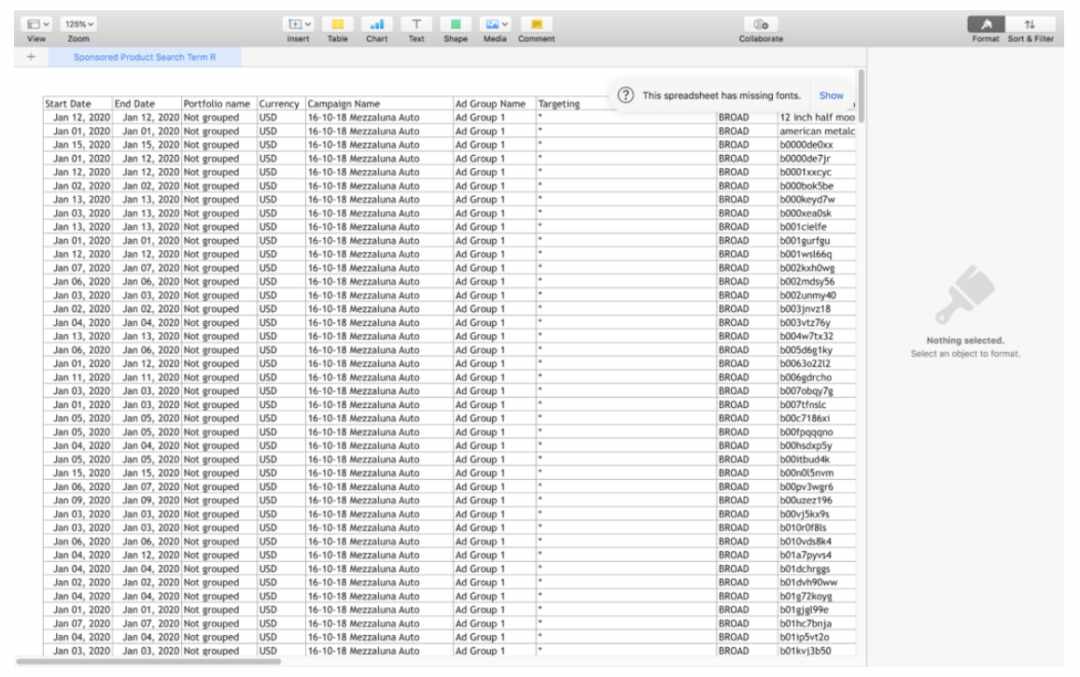Select the cell 'b00pv3wgr6'
Viewport: 1080px width, 677px height.
[817, 486]
